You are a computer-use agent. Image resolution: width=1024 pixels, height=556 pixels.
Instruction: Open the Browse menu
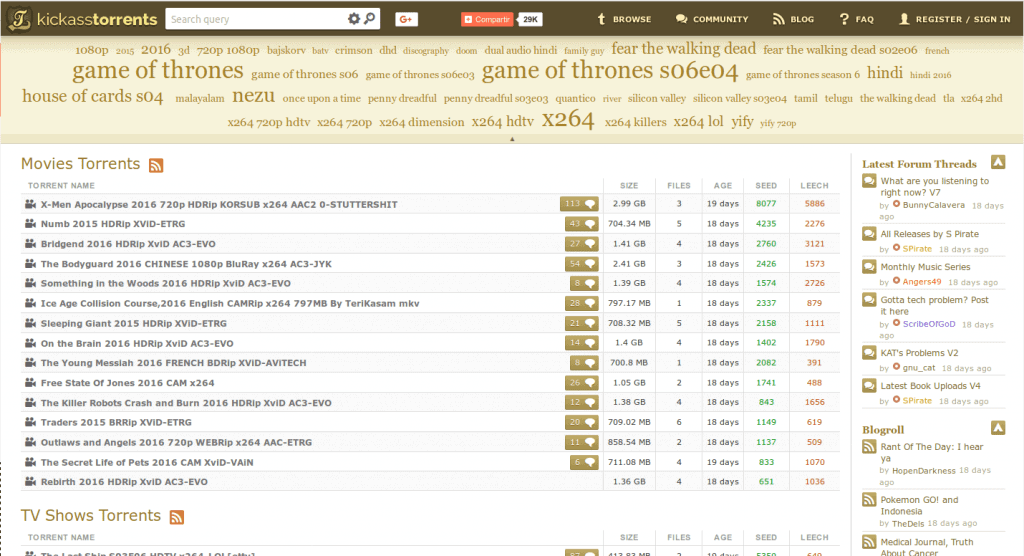[x=623, y=19]
